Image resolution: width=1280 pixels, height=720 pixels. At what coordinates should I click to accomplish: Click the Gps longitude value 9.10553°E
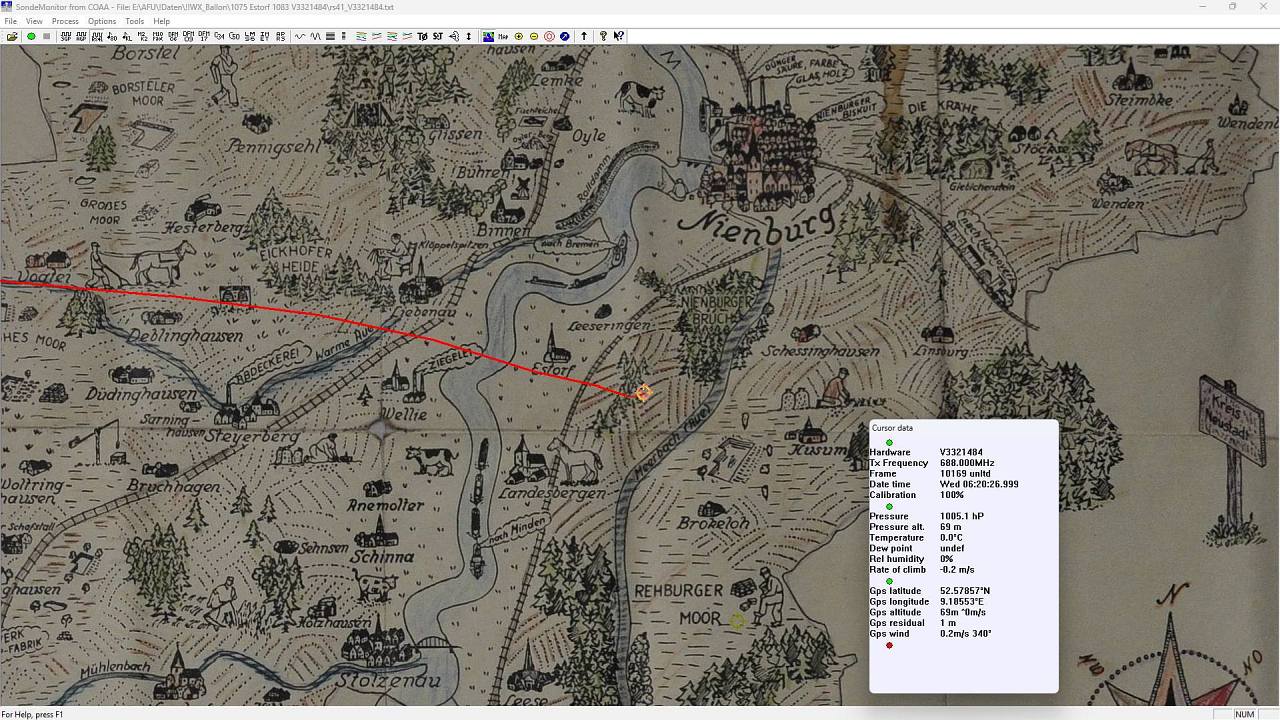tap(962, 602)
